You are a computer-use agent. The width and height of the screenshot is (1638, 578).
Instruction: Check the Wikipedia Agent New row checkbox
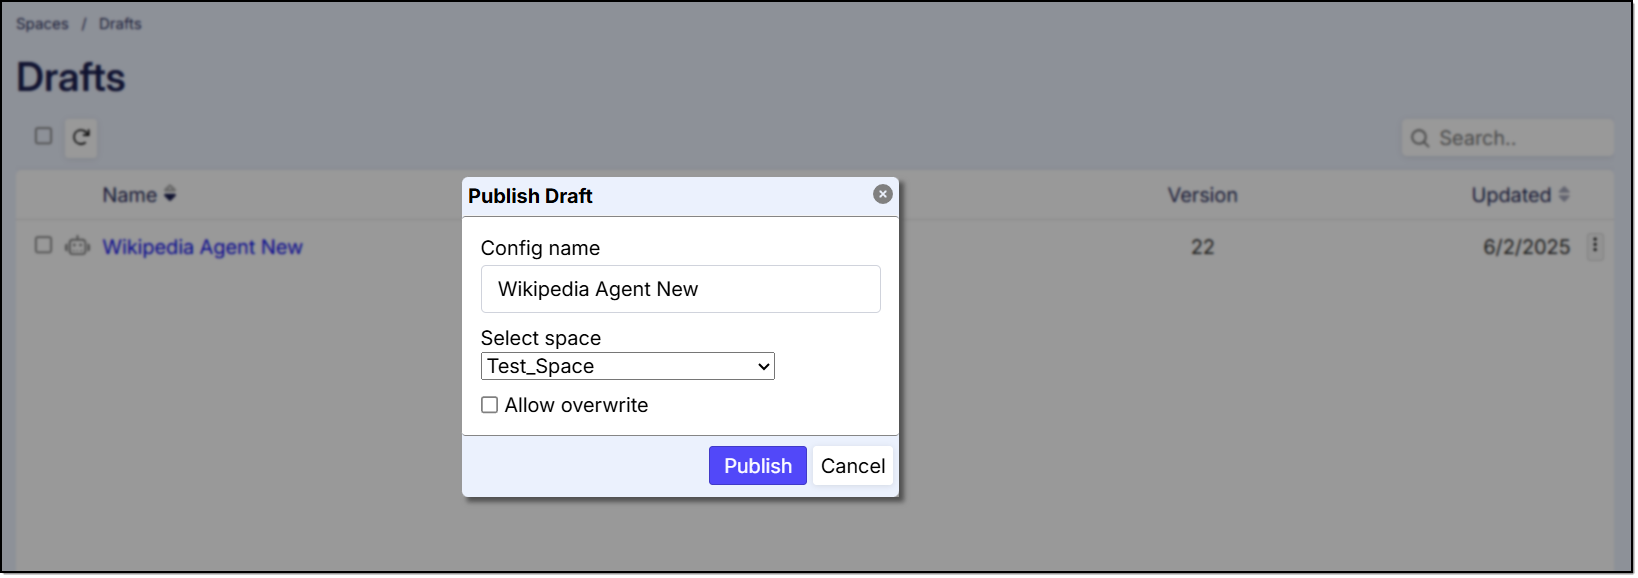click(43, 245)
